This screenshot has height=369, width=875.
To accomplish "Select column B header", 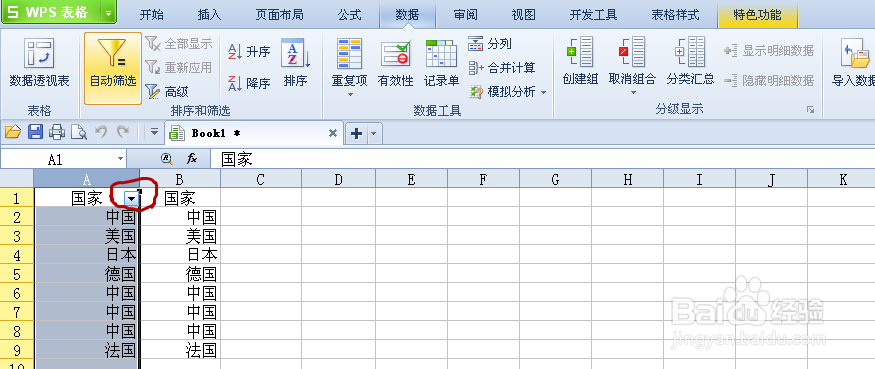I will (180, 179).
